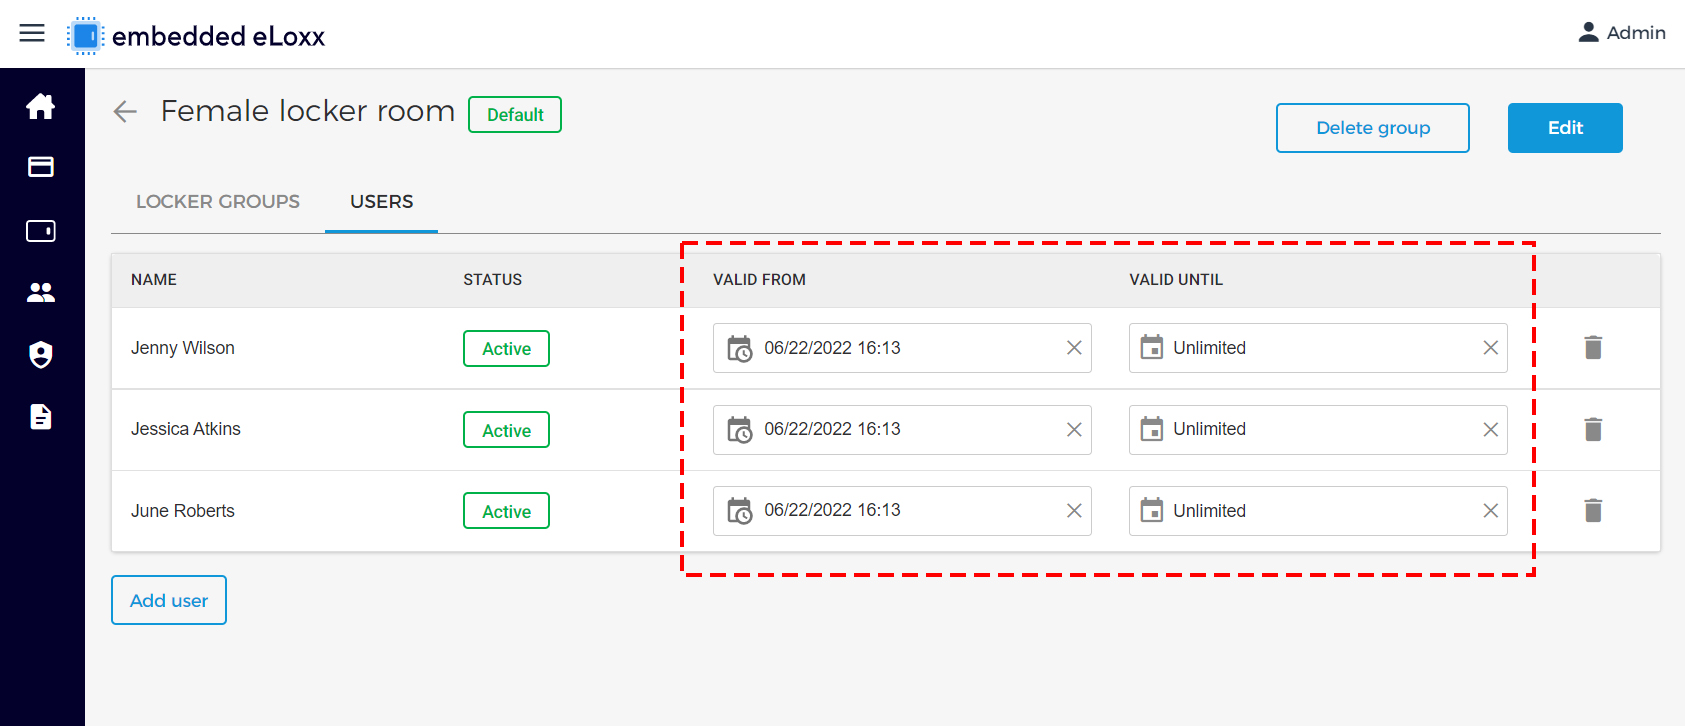Delete Jenny Wilson with the trash icon

(1593, 347)
